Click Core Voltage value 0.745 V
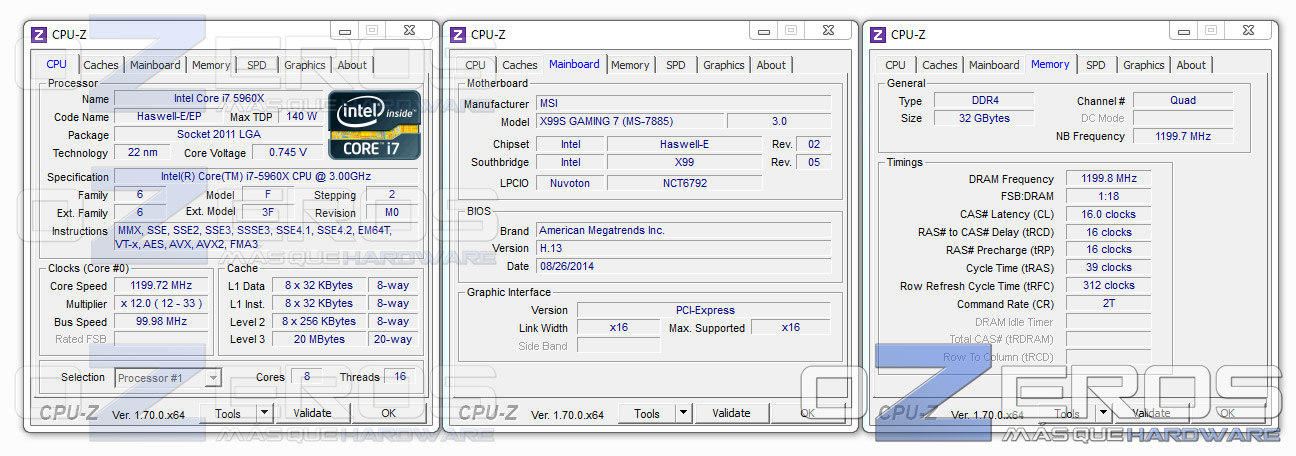This screenshot has height=456, width=1296. 288,153
